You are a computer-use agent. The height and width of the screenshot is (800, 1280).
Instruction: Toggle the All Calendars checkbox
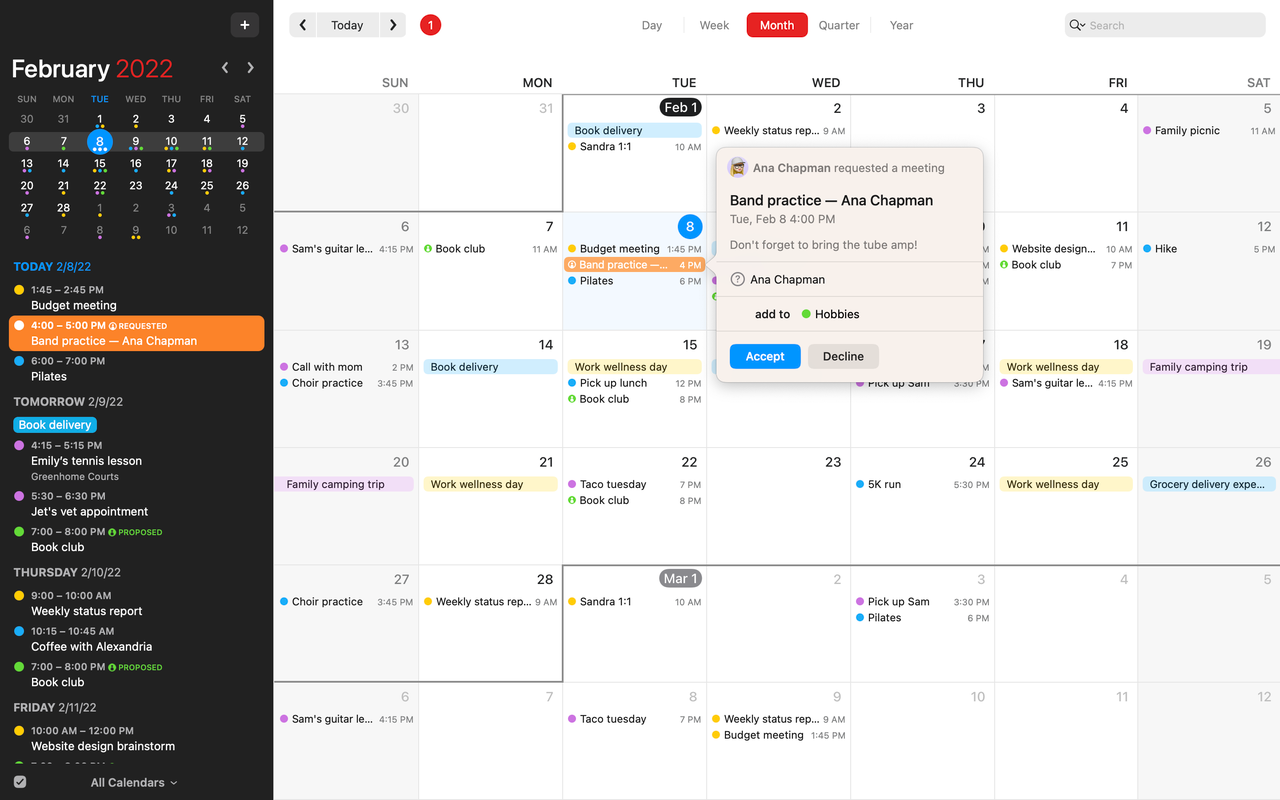click(20, 781)
